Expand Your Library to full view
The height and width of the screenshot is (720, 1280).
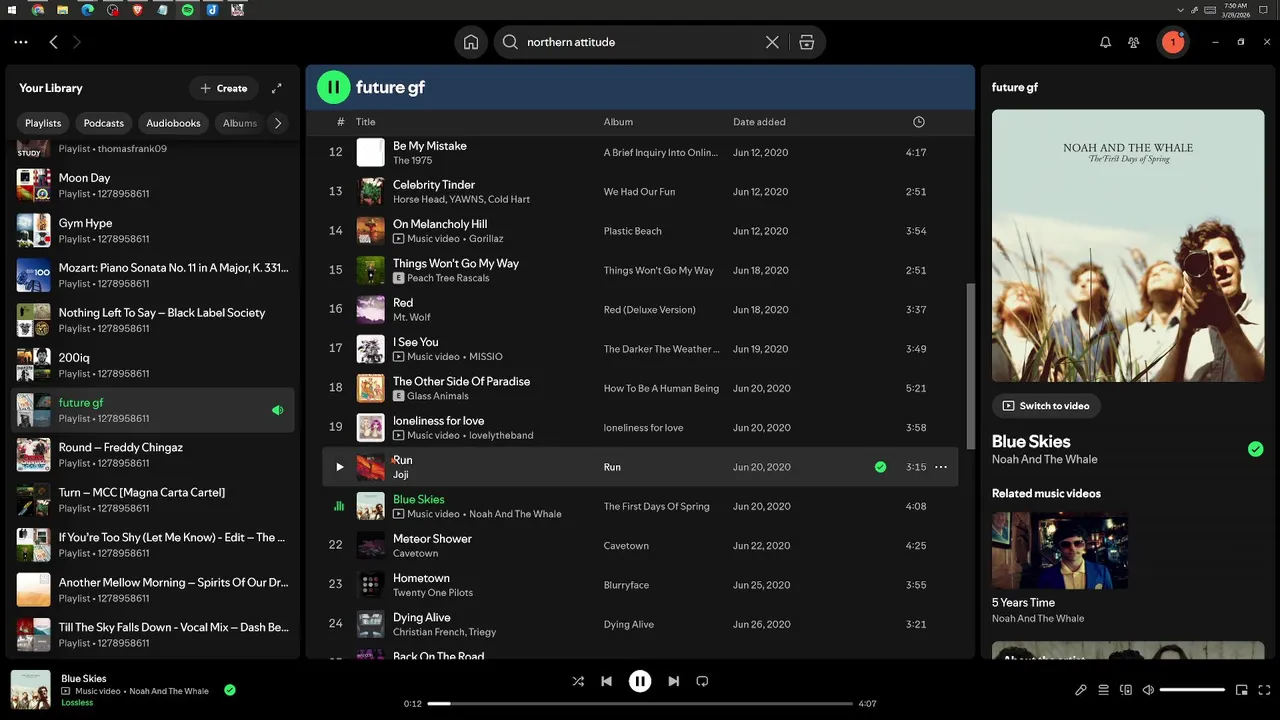pos(277,88)
